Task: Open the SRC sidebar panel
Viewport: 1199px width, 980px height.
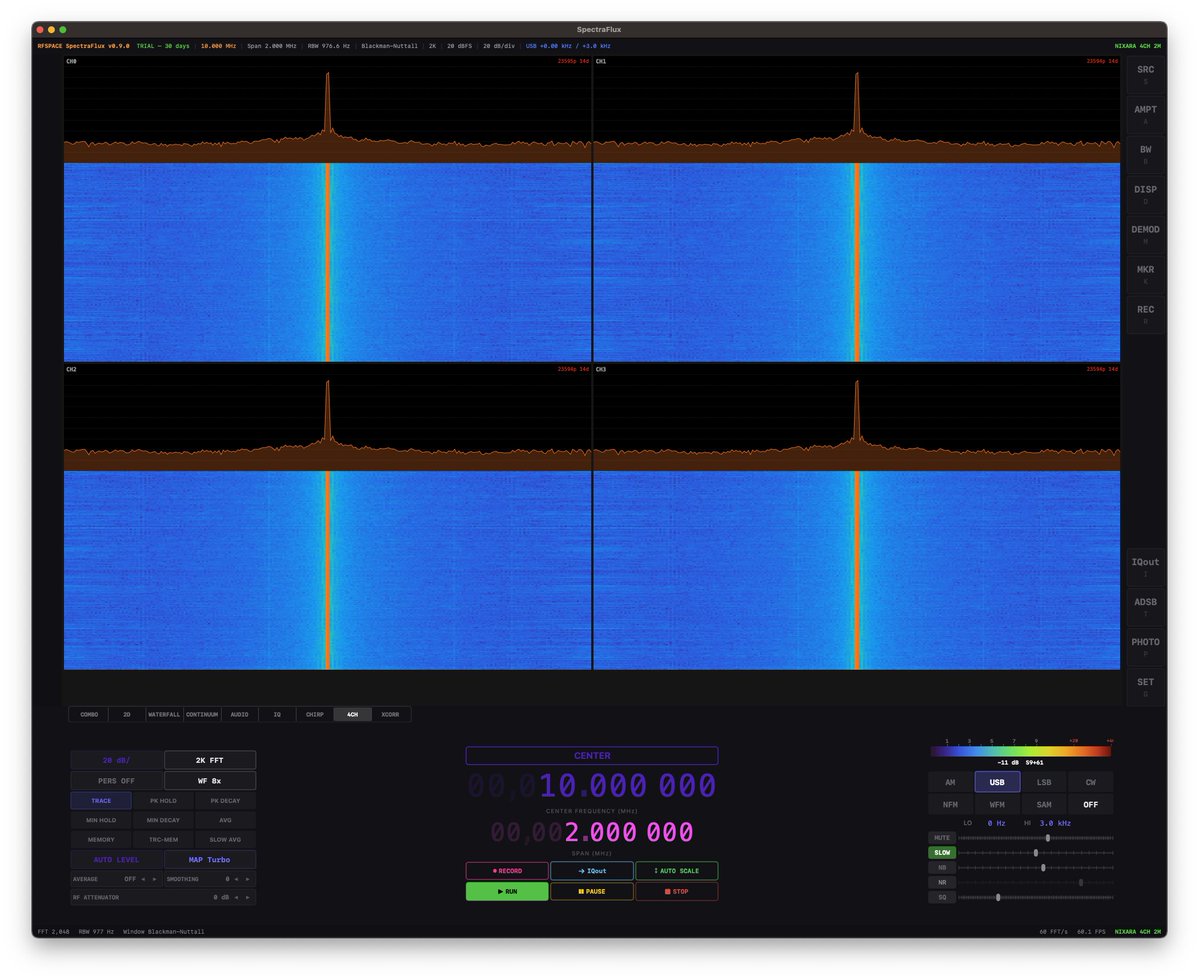Action: (x=1145, y=75)
